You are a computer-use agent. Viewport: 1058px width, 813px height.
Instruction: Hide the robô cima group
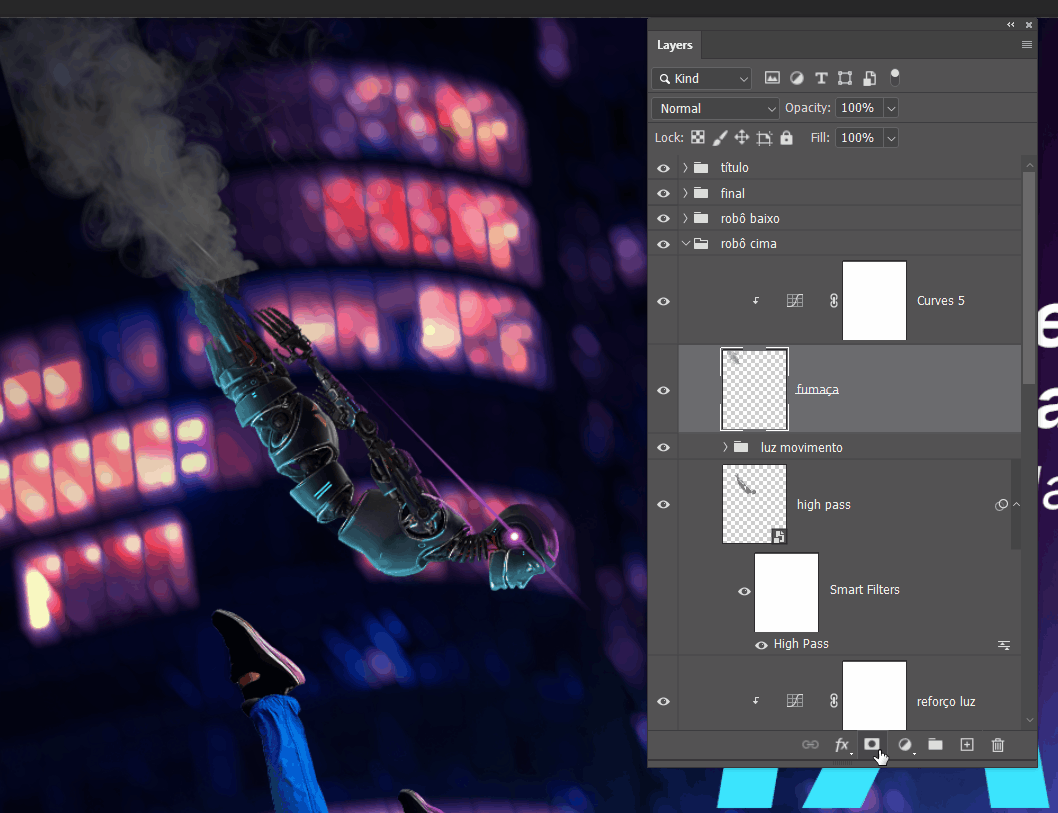pos(663,244)
